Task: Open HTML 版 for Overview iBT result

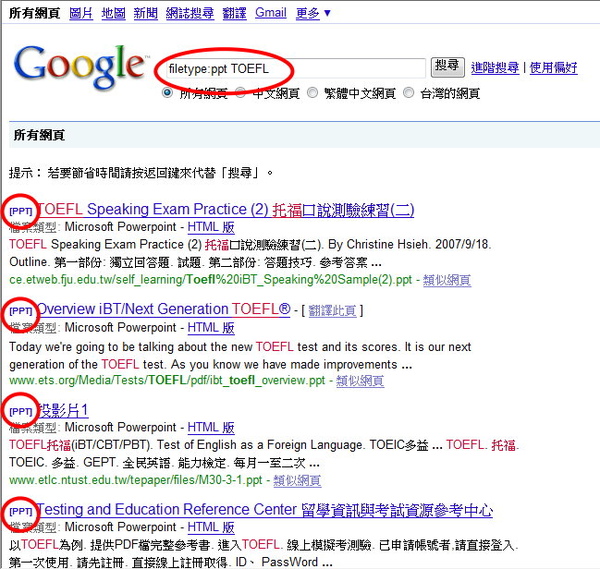Action: point(211,328)
